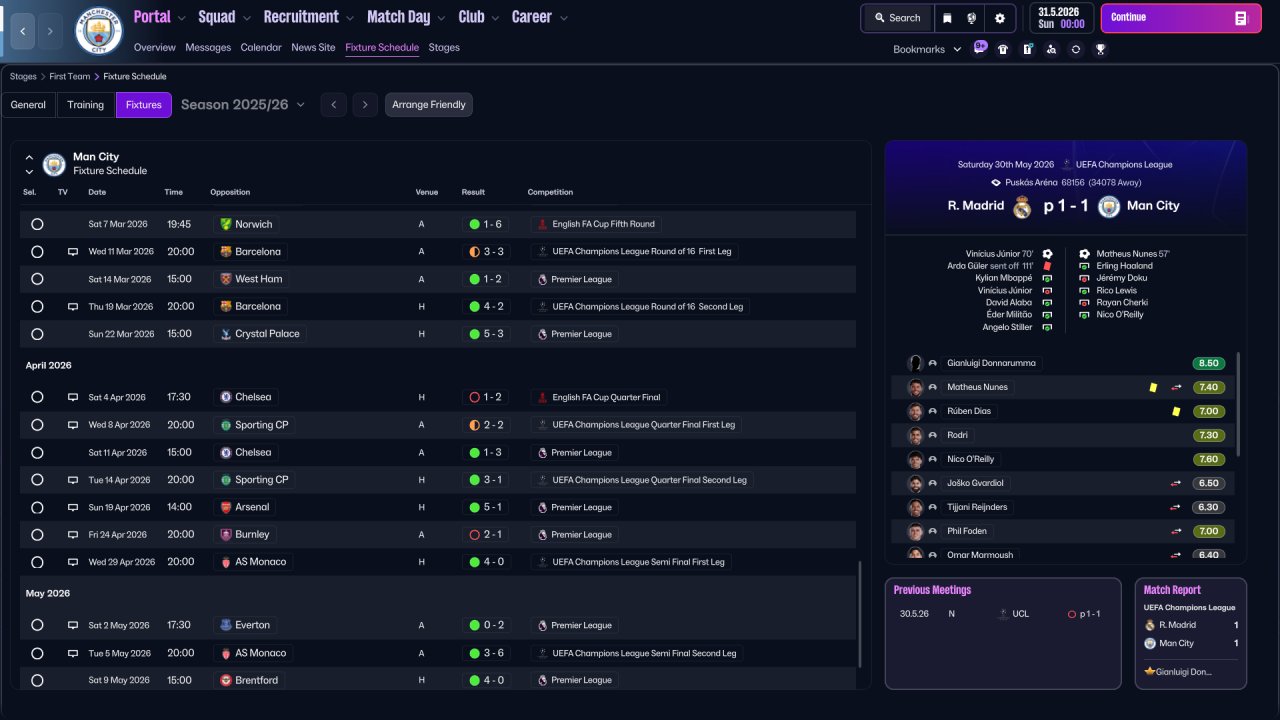1280x720 pixels.
Task: Click the goal football icon beside Vinícius Júnior 70'
Action: coord(1047,254)
